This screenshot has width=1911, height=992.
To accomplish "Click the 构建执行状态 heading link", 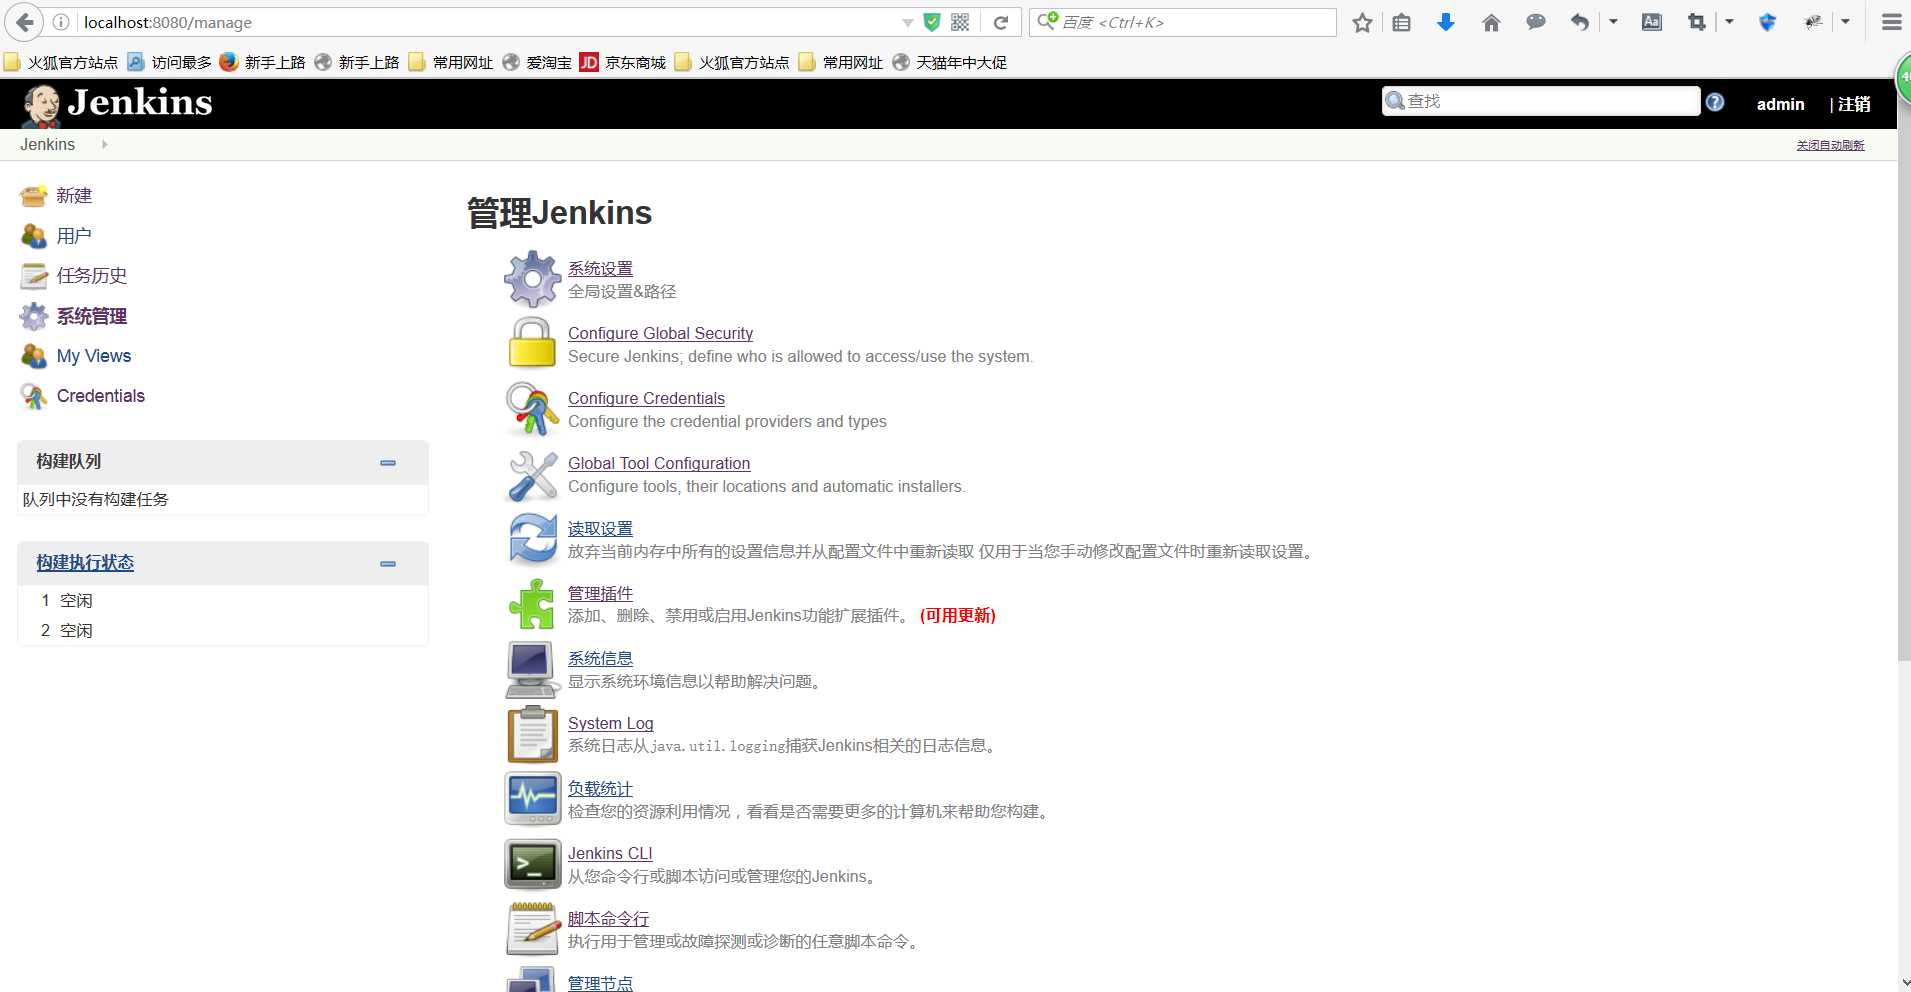I will pos(85,563).
